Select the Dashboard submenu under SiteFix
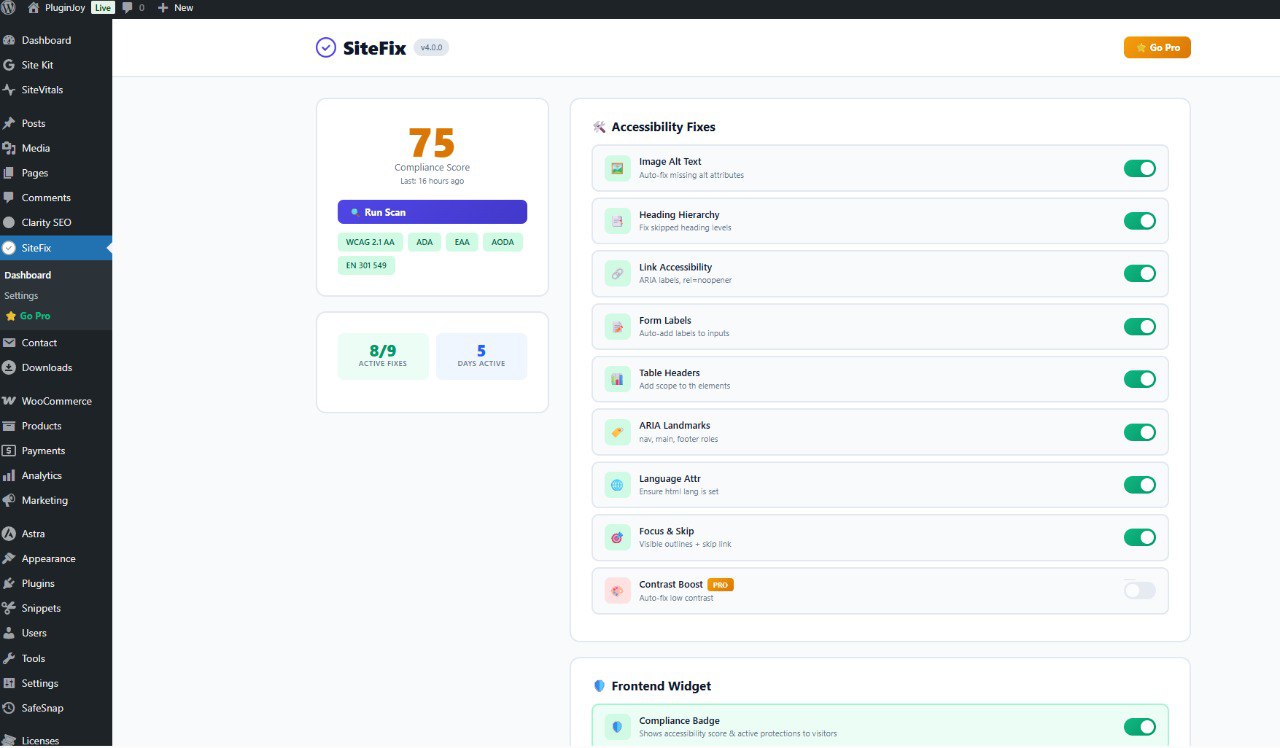The height and width of the screenshot is (748, 1280). tap(28, 275)
